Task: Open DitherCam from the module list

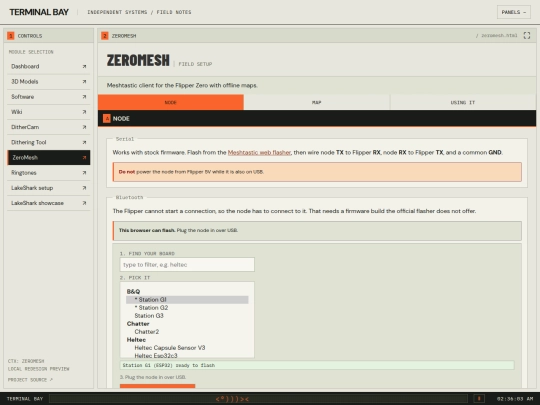Action: [x=49, y=127]
